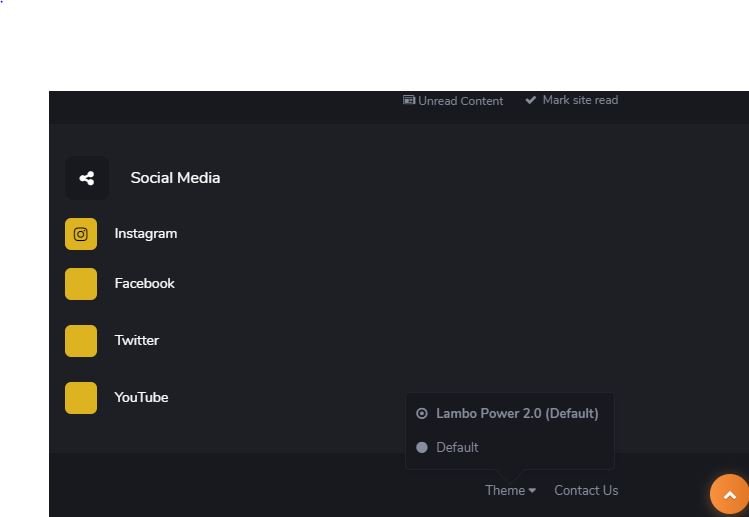Open the Facebook text link

click(x=144, y=283)
